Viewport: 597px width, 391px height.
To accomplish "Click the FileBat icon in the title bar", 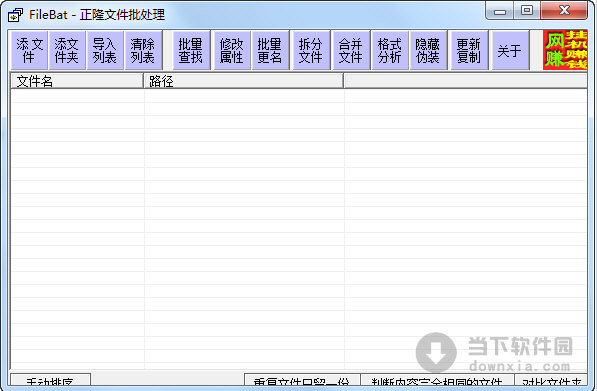I will coord(15,15).
